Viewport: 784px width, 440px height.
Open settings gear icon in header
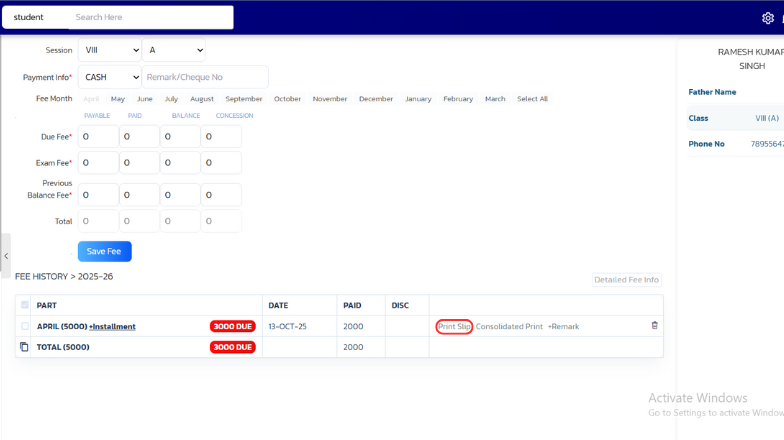tap(768, 18)
